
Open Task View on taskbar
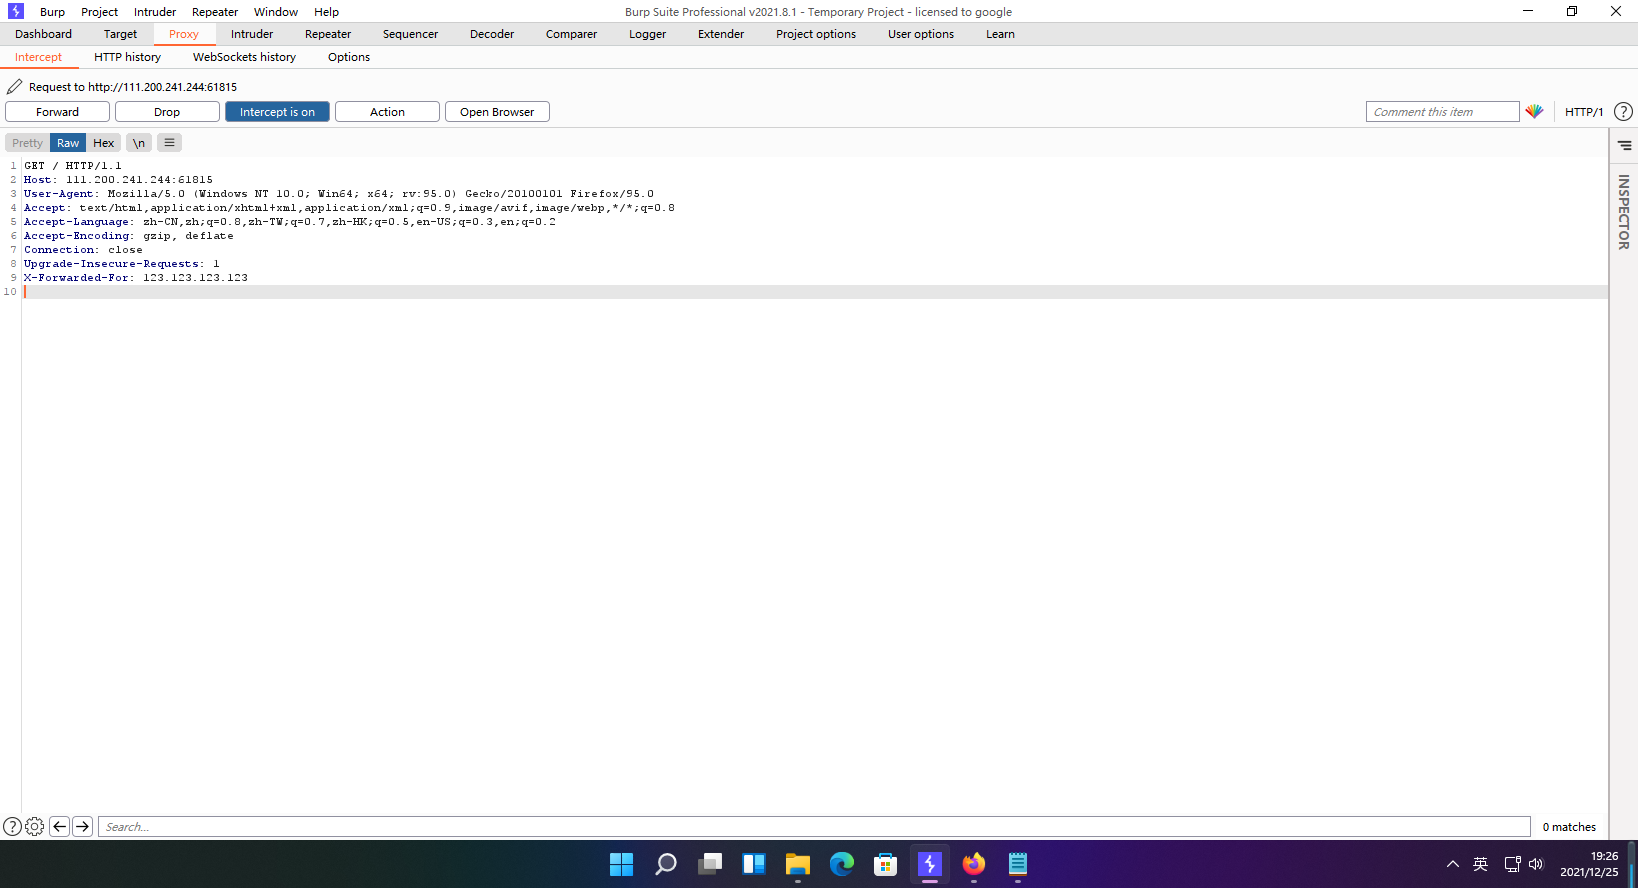click(709, 864)
